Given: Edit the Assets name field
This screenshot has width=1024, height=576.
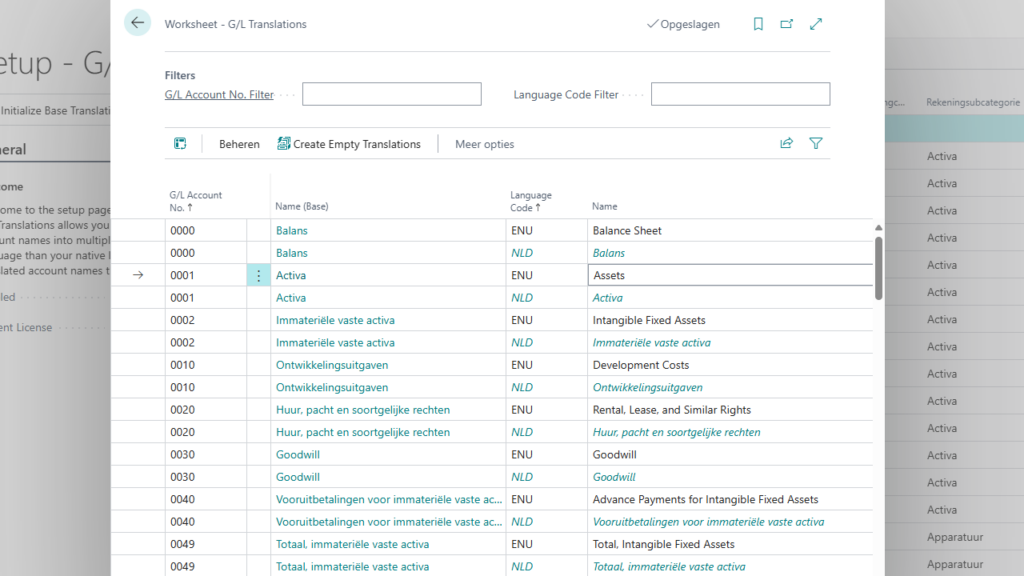Looking at the screenshot, I should coord(730,276).
